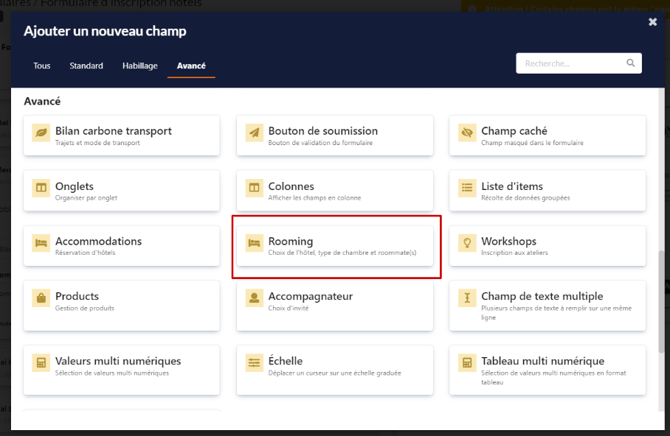Open the Standard tab

[86, 66]
